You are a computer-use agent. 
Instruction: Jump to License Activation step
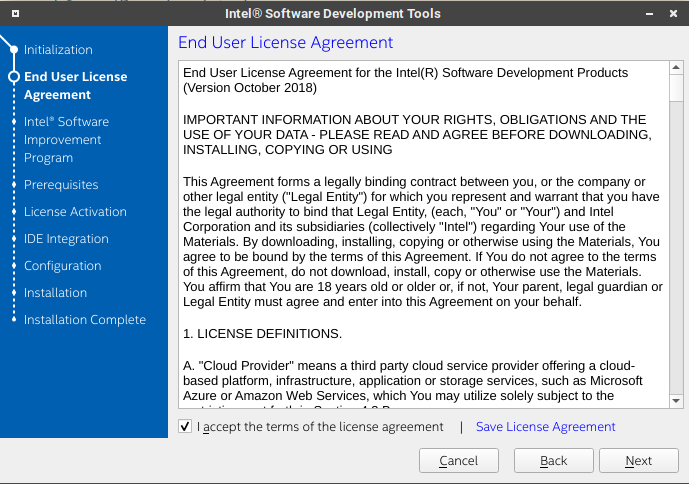(75, 212)
